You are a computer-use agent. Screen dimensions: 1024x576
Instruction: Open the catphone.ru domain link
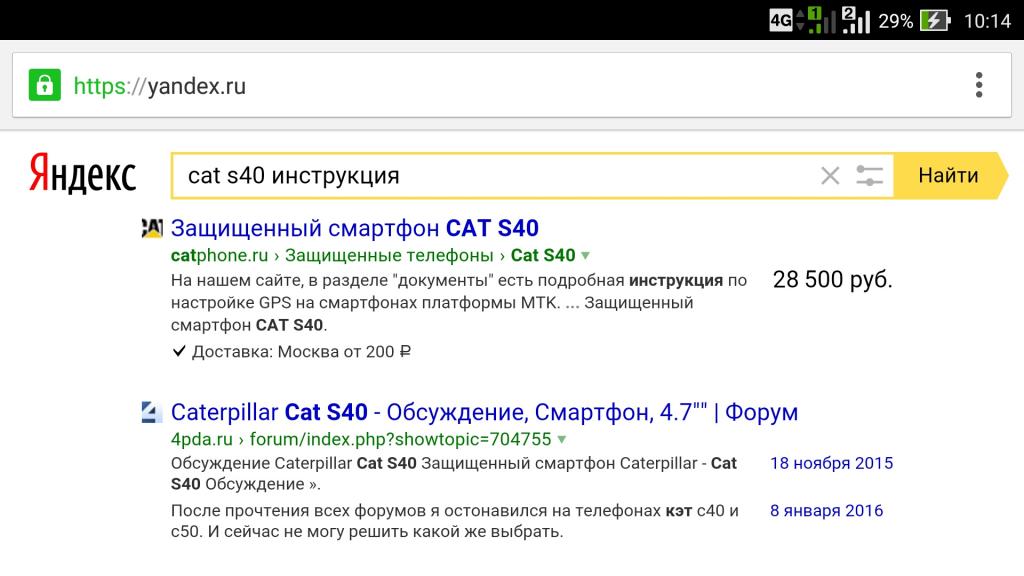click(219, 255)
